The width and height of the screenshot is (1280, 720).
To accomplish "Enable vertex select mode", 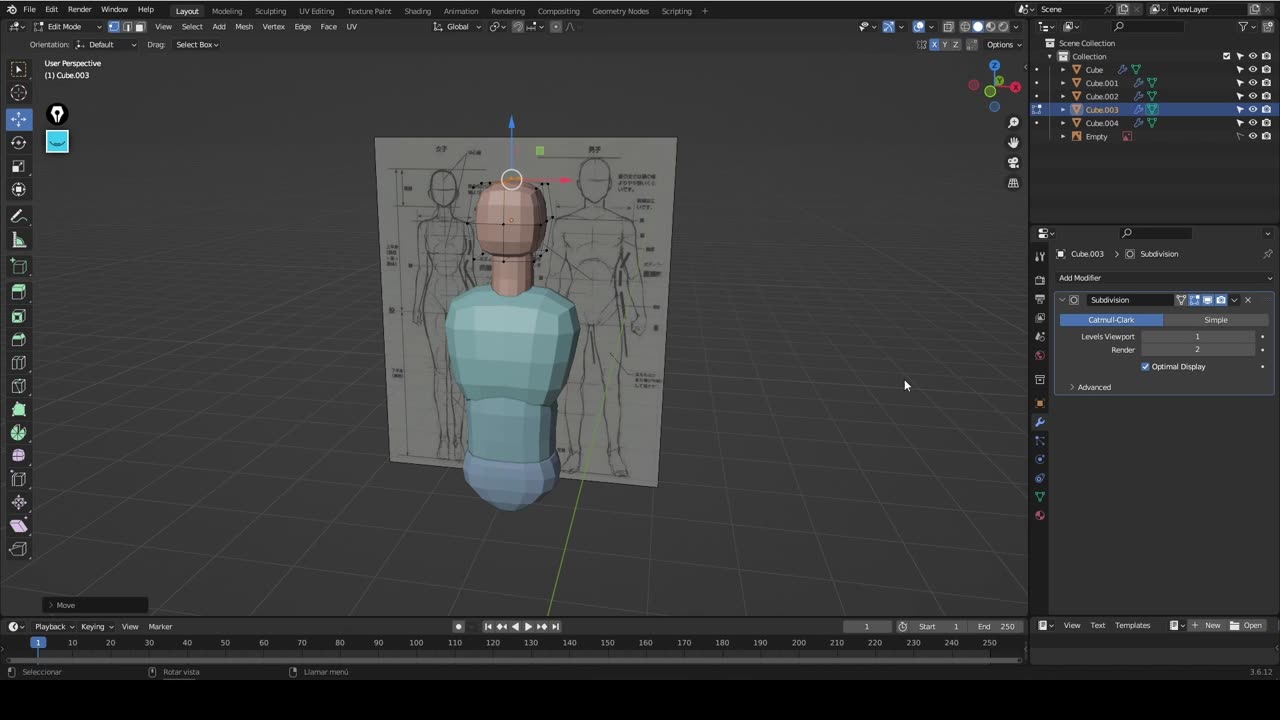I will pos(114,27).
